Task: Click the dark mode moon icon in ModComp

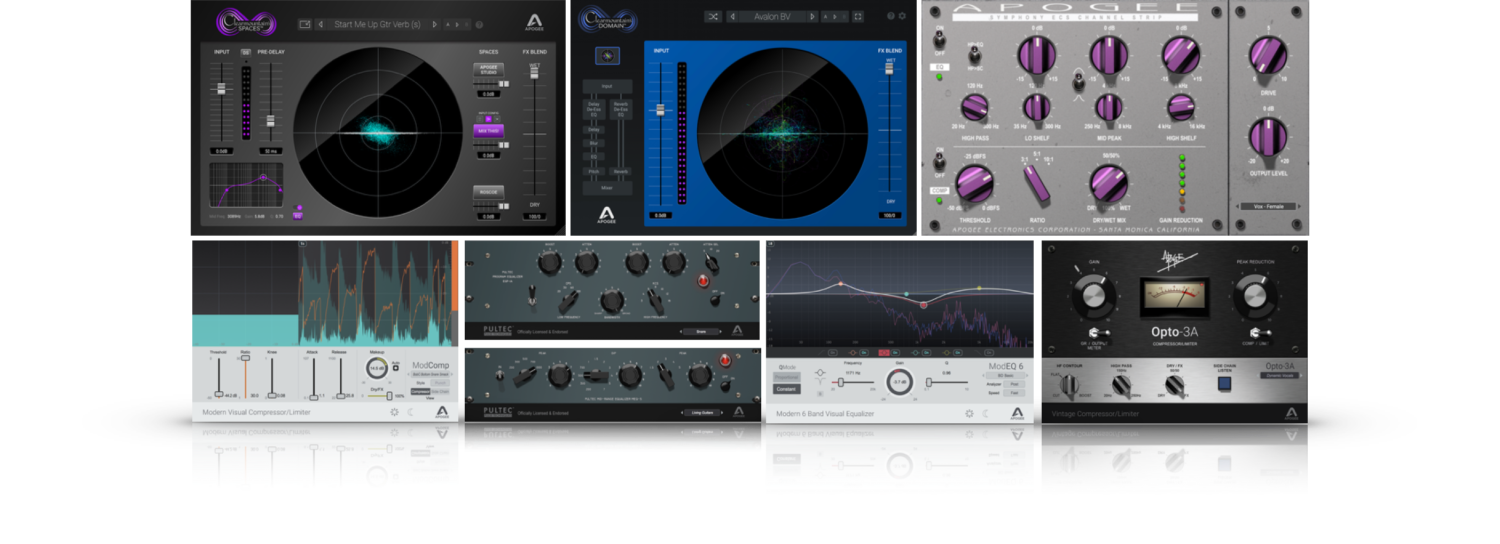Action: coord(410,412)
